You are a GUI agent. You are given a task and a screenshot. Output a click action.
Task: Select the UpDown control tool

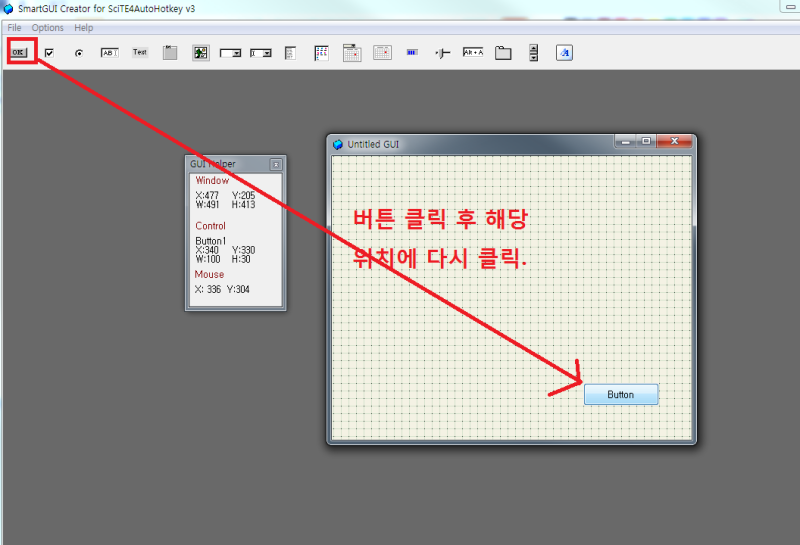click(x=534, y=53)
